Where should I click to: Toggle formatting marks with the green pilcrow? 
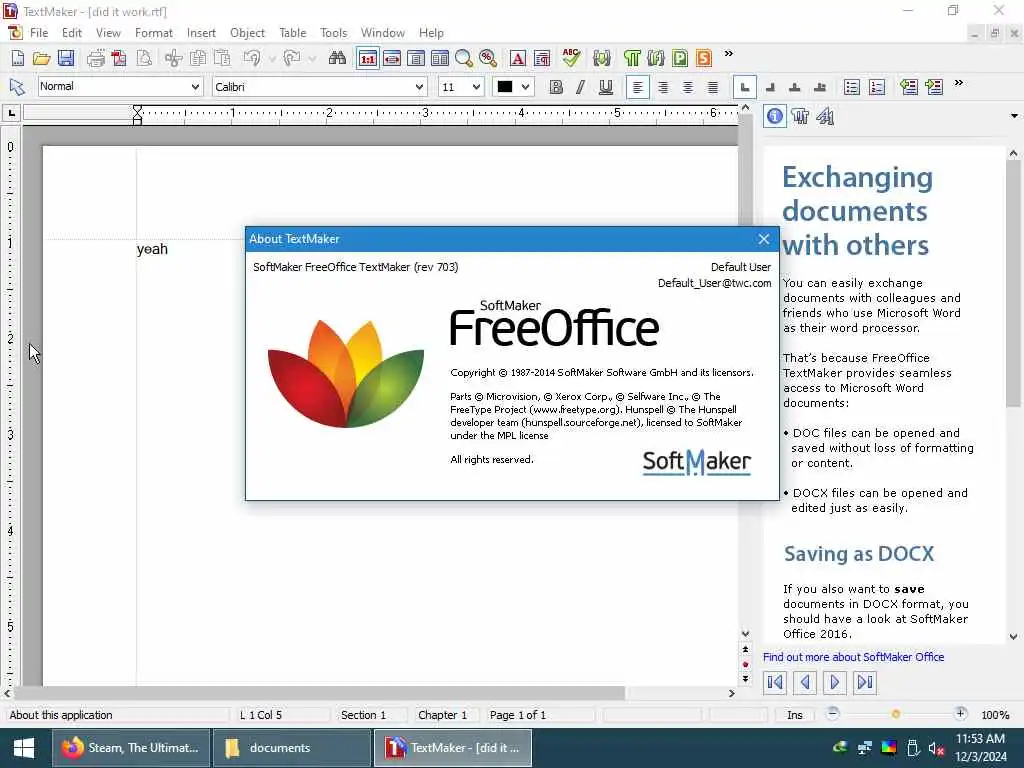[632, 58]
